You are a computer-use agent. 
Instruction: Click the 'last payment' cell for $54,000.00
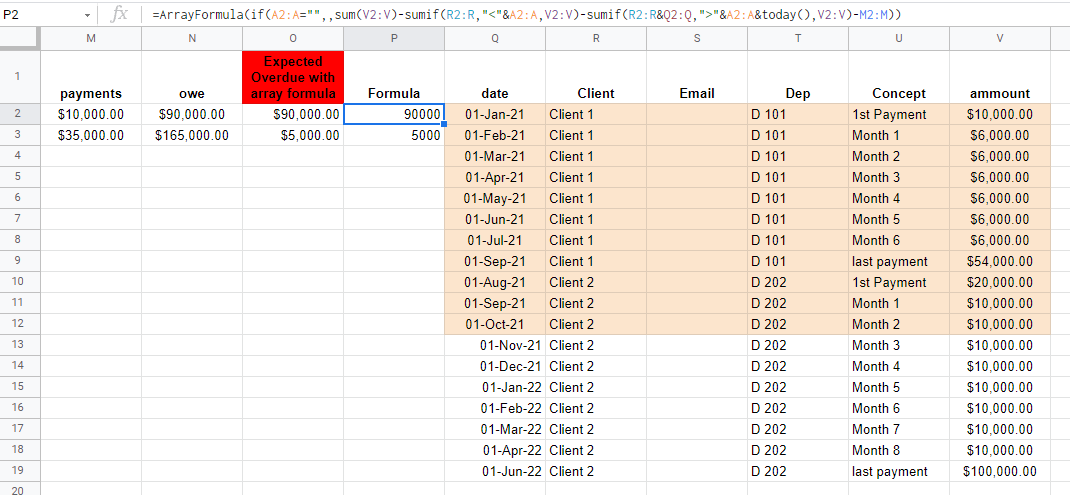(899, 261)
